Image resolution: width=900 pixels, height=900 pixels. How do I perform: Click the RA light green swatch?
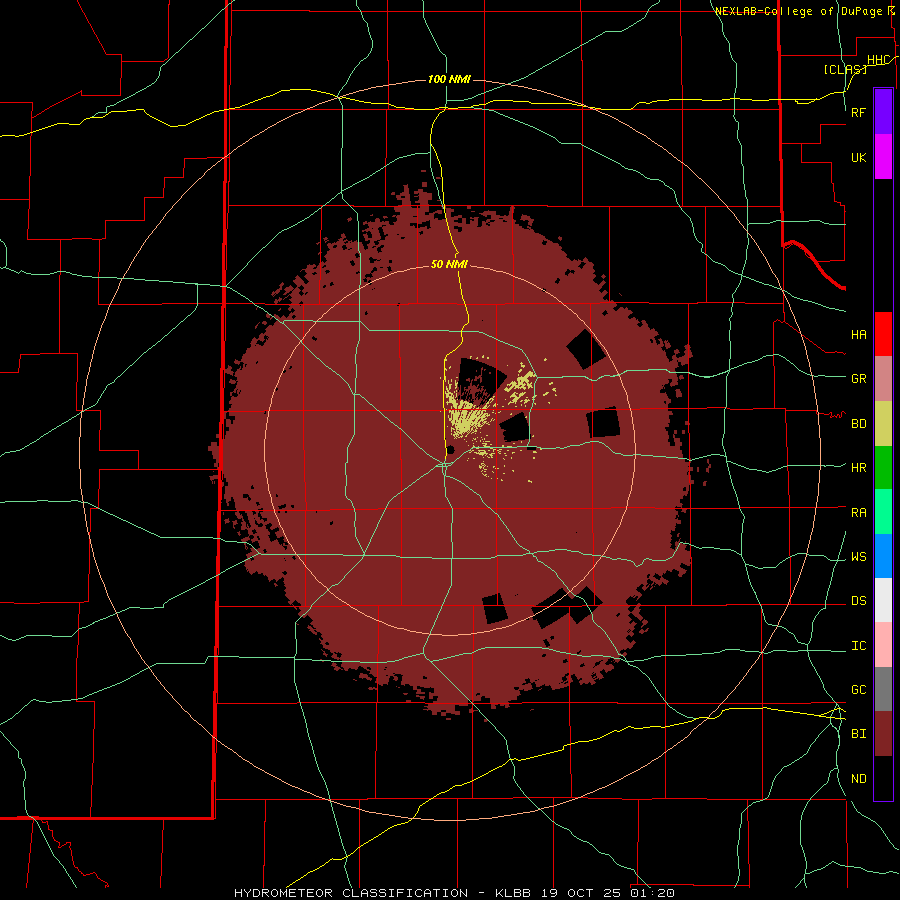click(883, 512)
